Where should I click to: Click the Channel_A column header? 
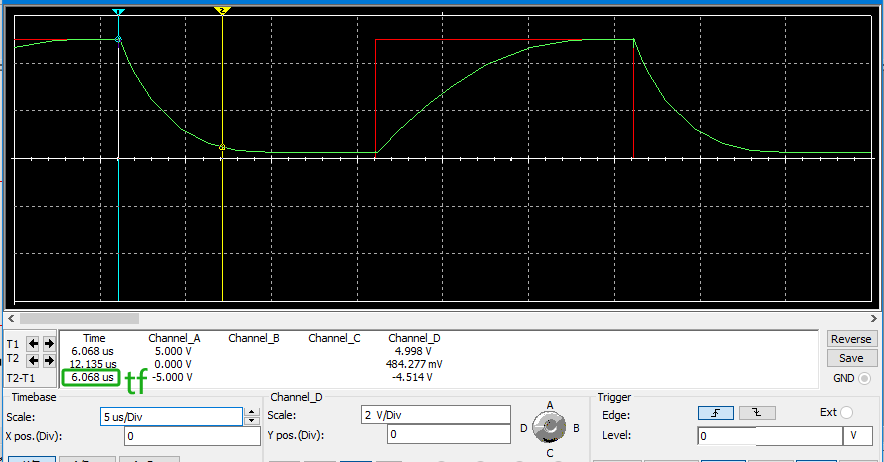pyautogui.click(x=174, y=338)
